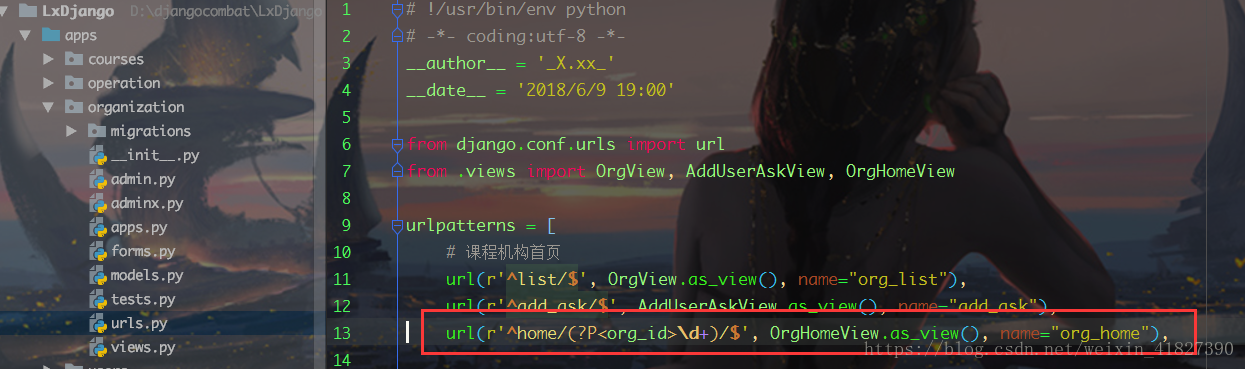Select the organization folder name
This screenshot has height=369, width=1245.
point(136,107)
